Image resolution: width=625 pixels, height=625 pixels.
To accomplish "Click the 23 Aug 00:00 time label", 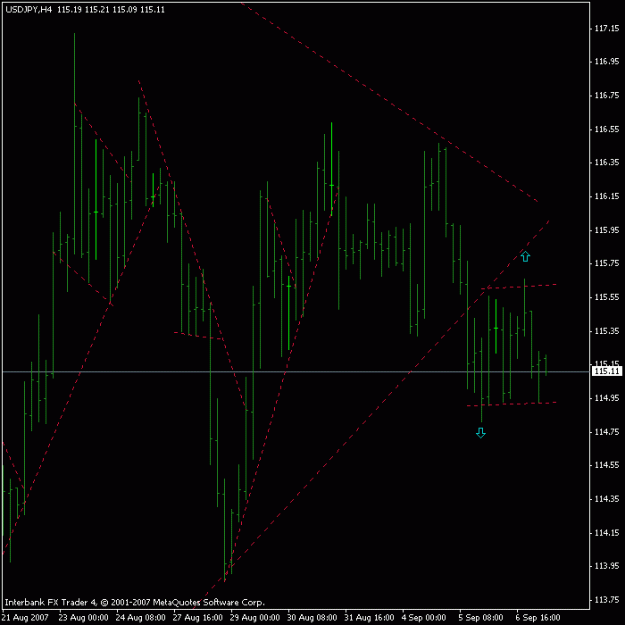I will [x=83, y=618].
